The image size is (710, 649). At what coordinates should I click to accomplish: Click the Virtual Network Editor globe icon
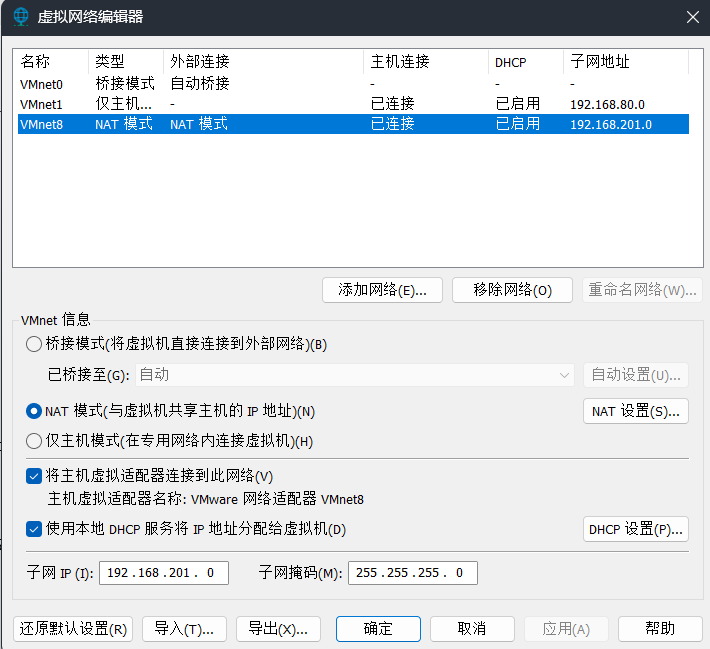click(21, 16)
